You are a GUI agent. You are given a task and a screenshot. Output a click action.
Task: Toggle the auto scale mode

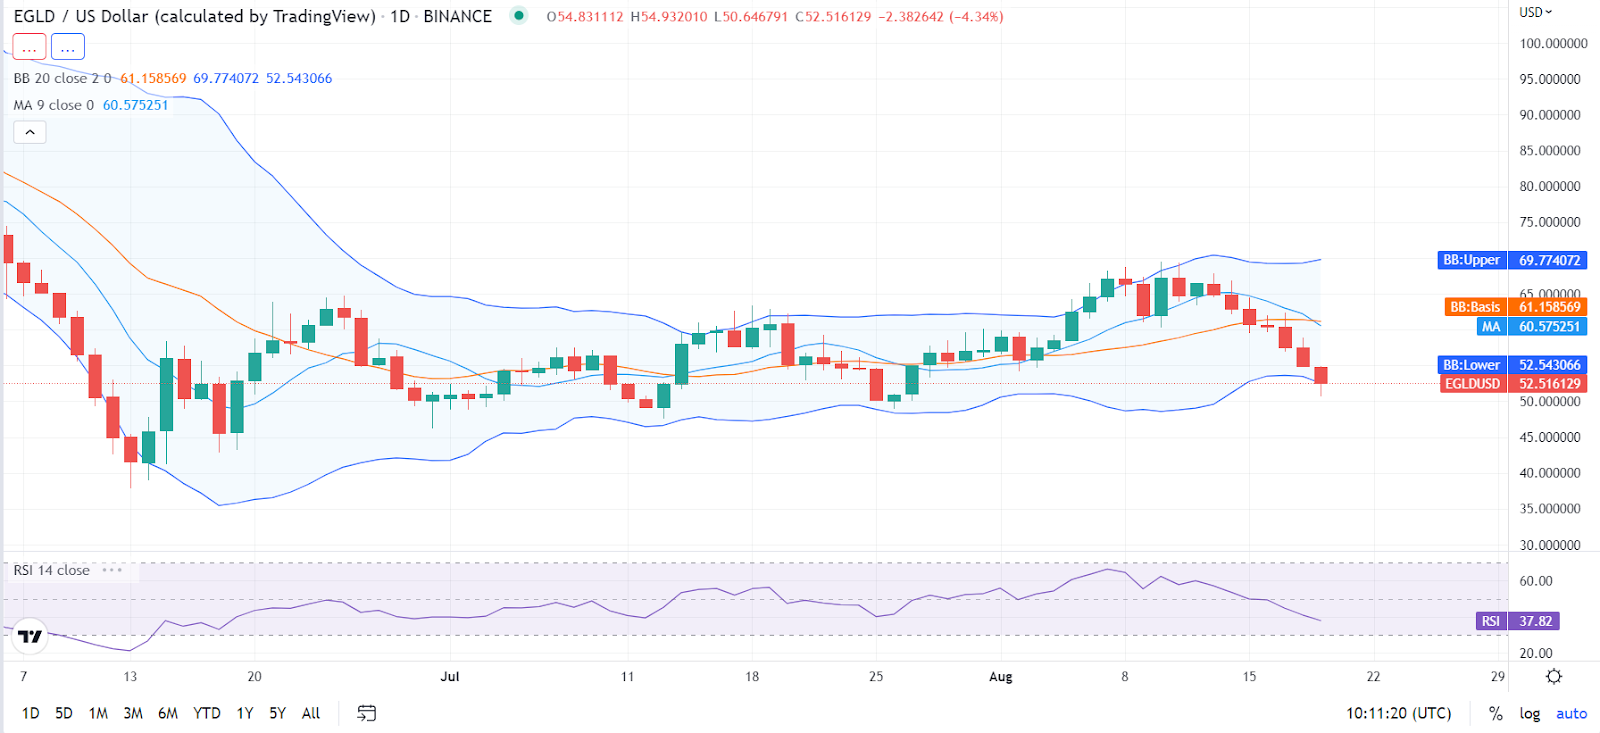tap(1571, 713)
